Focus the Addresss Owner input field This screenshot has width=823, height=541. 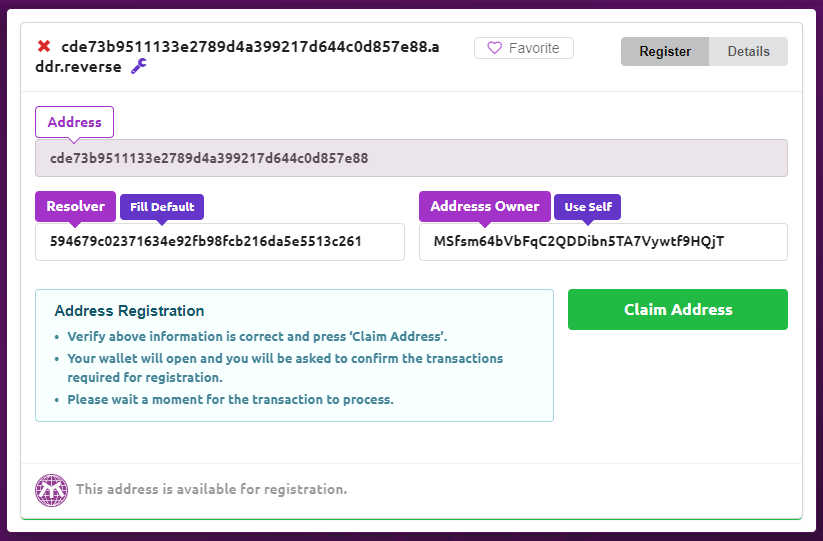coord(603,242)
